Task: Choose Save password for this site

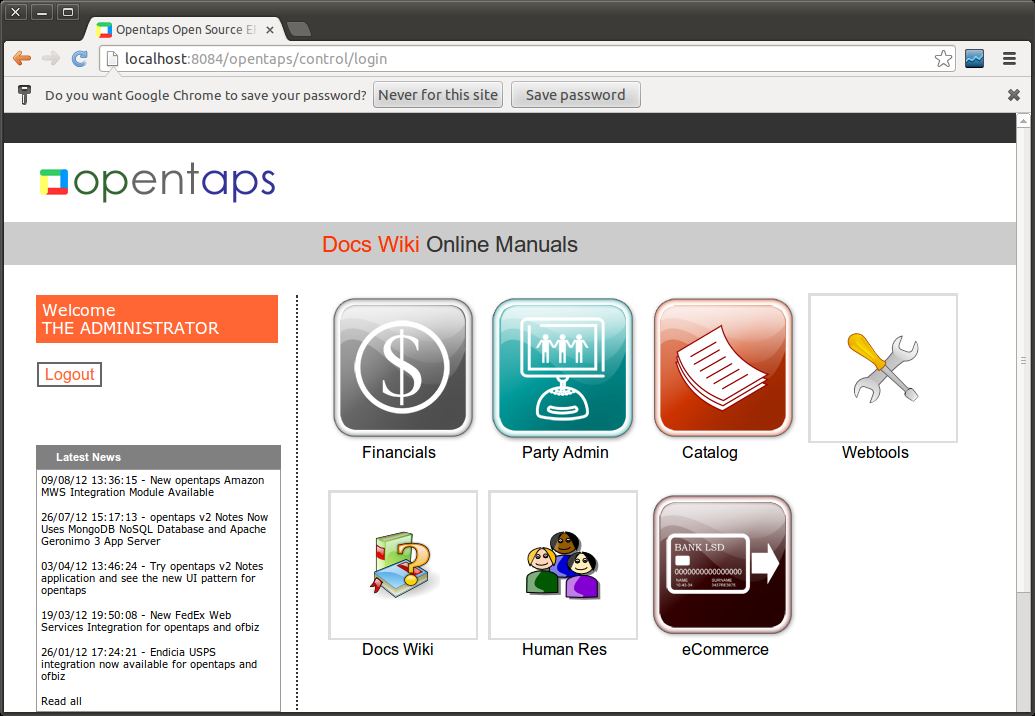Action: [575, 94]
